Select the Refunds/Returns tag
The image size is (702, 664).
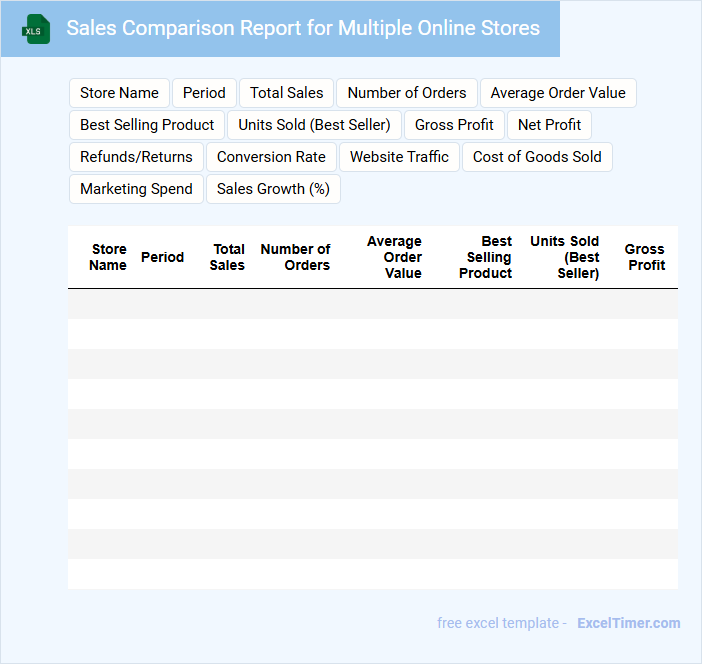click(136, 157)
